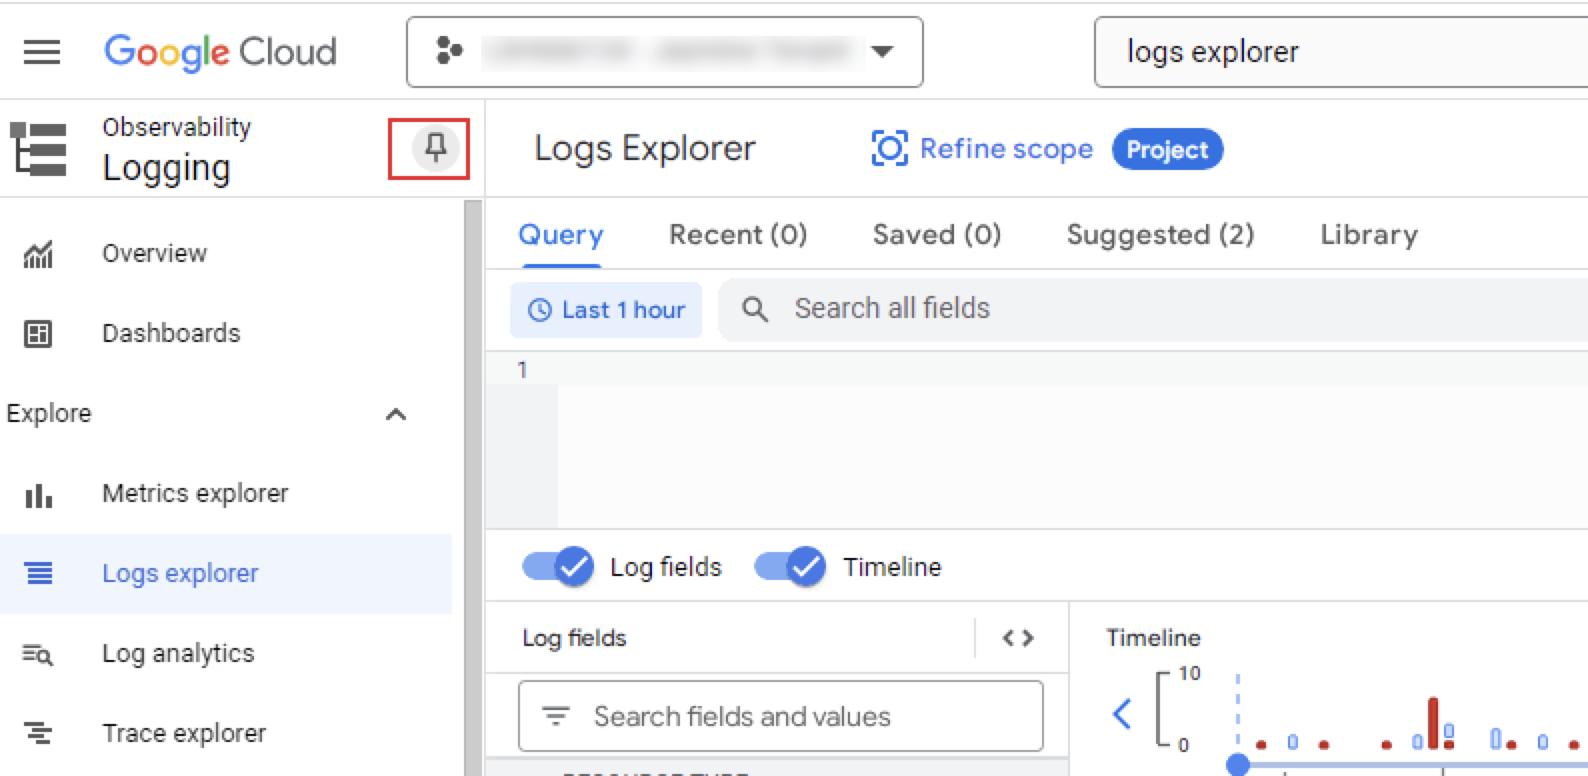Click the filter icon in fields search
The height and width of the screenshot is (776, 1588).
(x=555, y=716)
